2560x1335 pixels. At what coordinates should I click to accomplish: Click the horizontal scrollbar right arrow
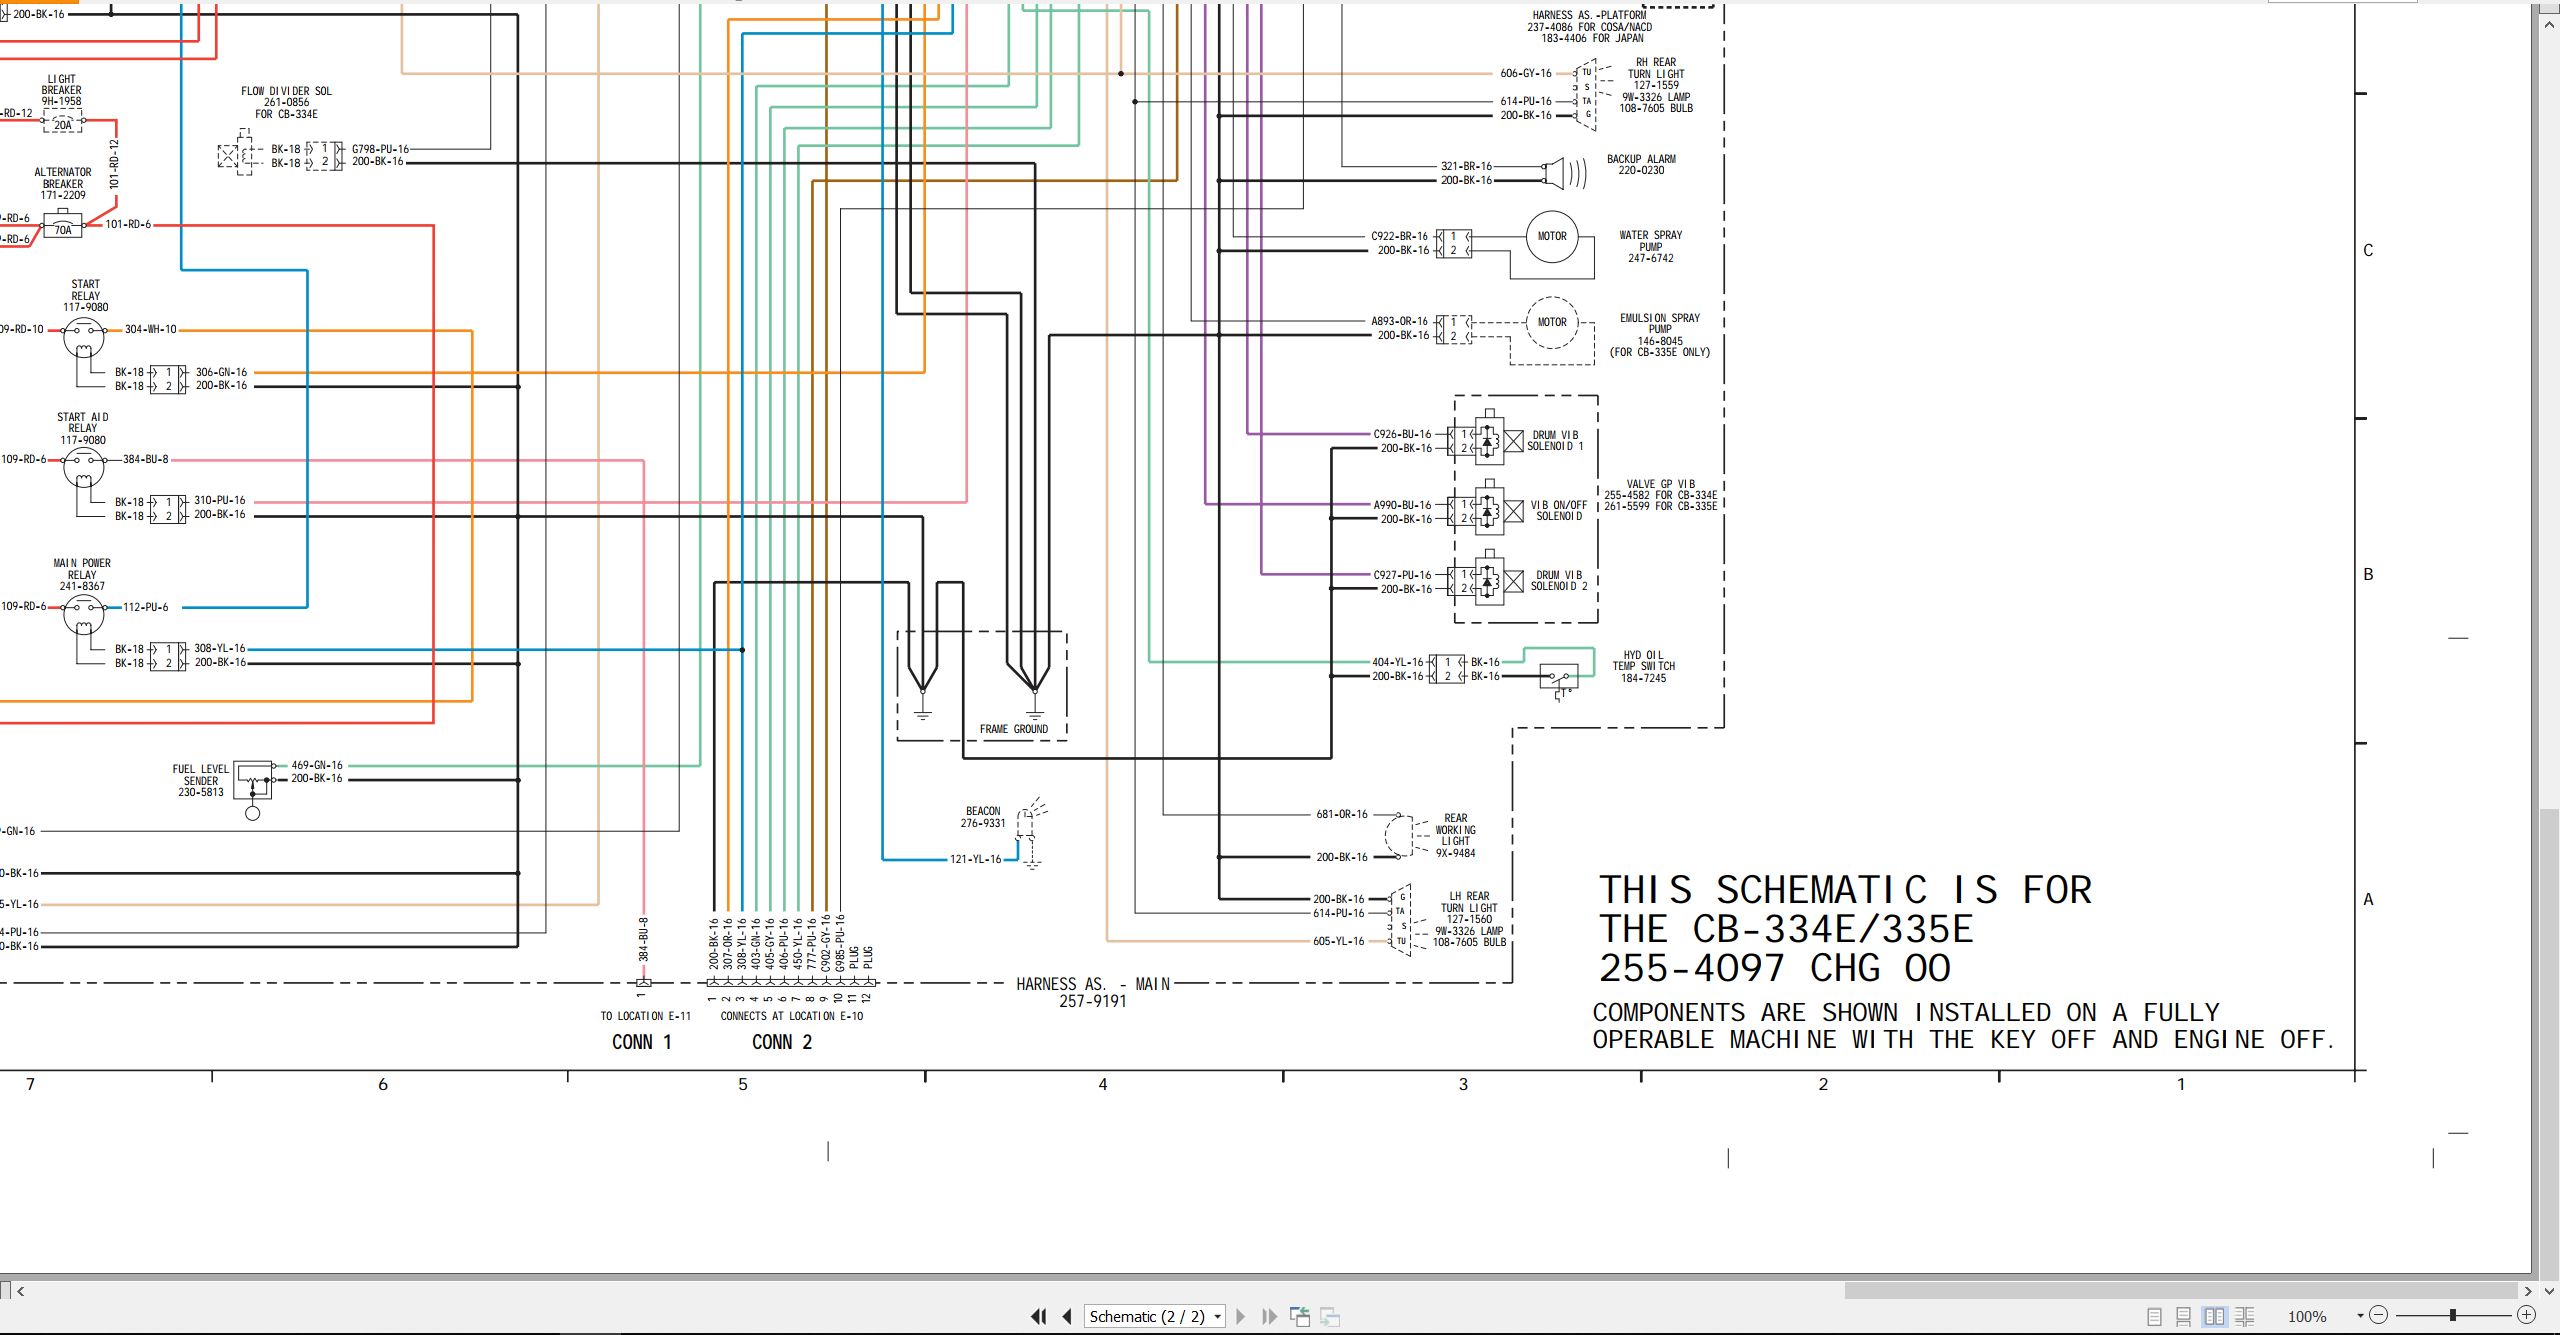point(2528,1291)
